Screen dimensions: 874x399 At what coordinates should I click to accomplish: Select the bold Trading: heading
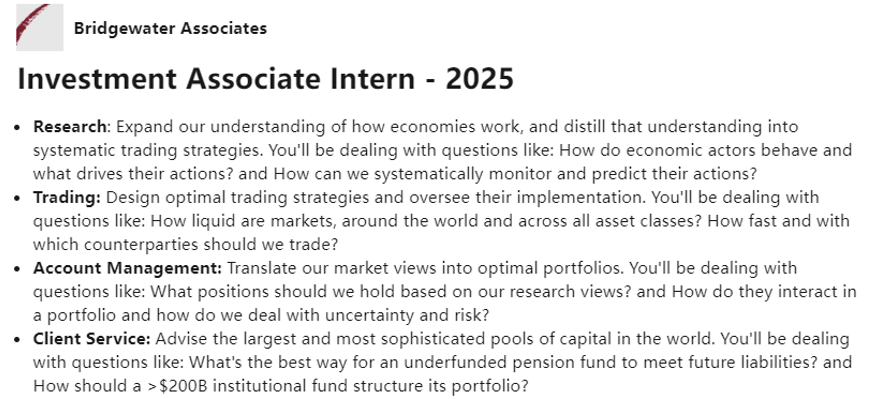pyautogui.click(x=67, y=198)
